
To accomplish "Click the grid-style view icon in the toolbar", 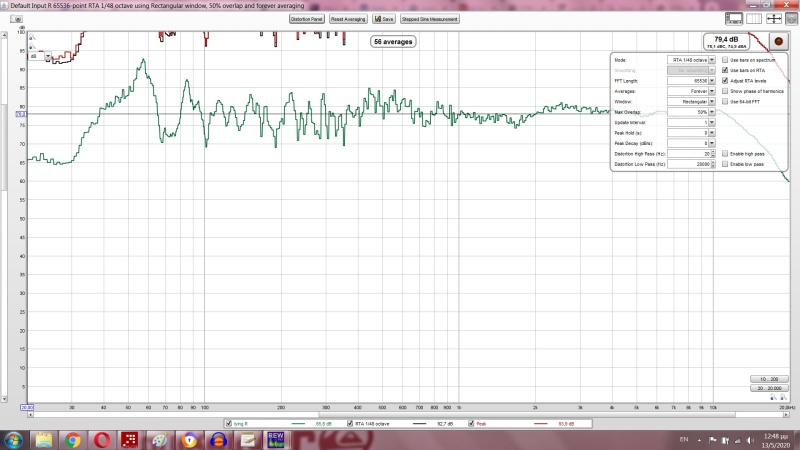I will [x=753, y=19].
